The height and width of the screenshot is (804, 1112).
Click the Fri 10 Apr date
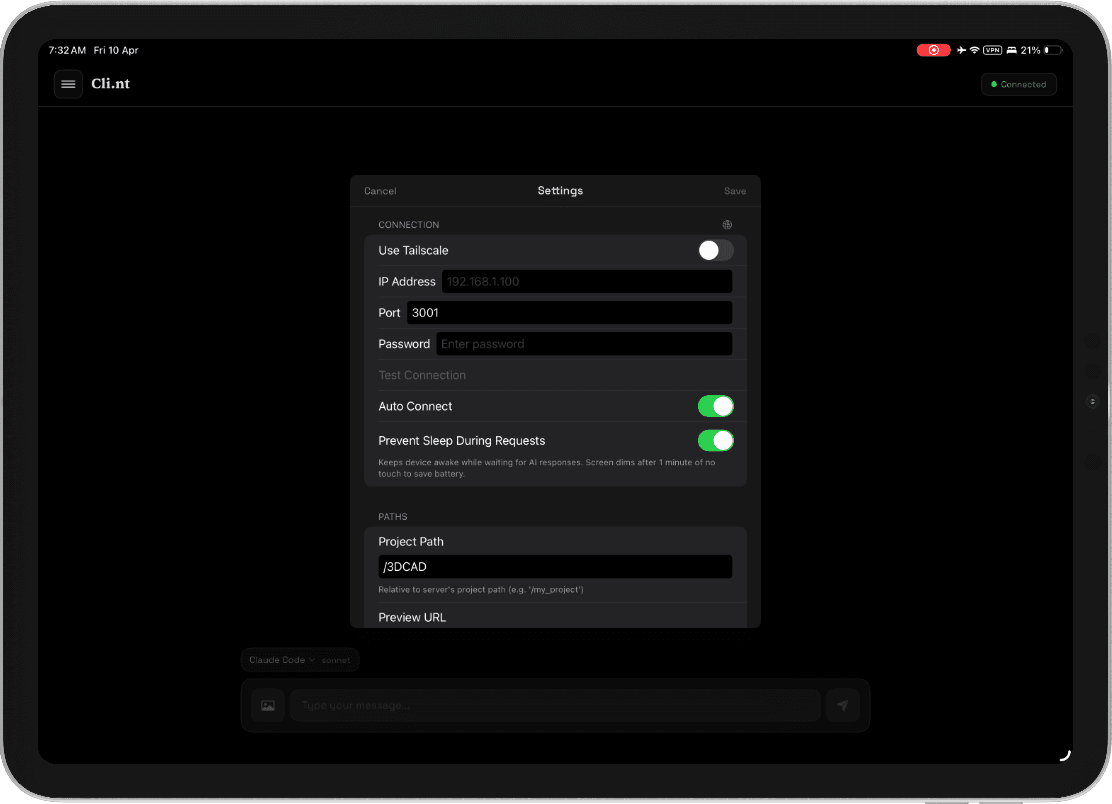pos(116,50)
